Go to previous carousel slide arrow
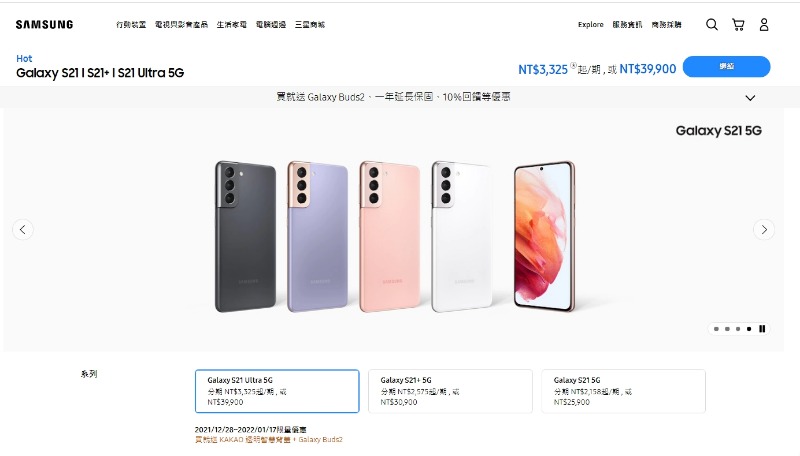This screenshot has width=800, height=456. click(23, 230)
